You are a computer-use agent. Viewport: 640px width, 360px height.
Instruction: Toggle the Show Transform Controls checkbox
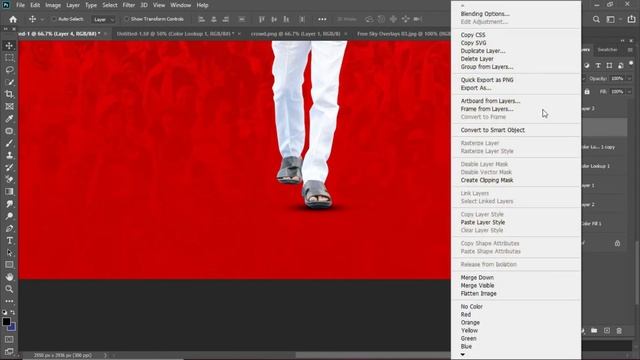[126, 19]
